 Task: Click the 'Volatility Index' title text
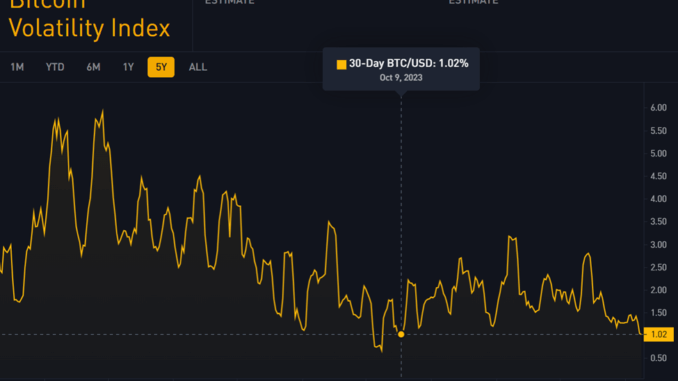(89, 29)
